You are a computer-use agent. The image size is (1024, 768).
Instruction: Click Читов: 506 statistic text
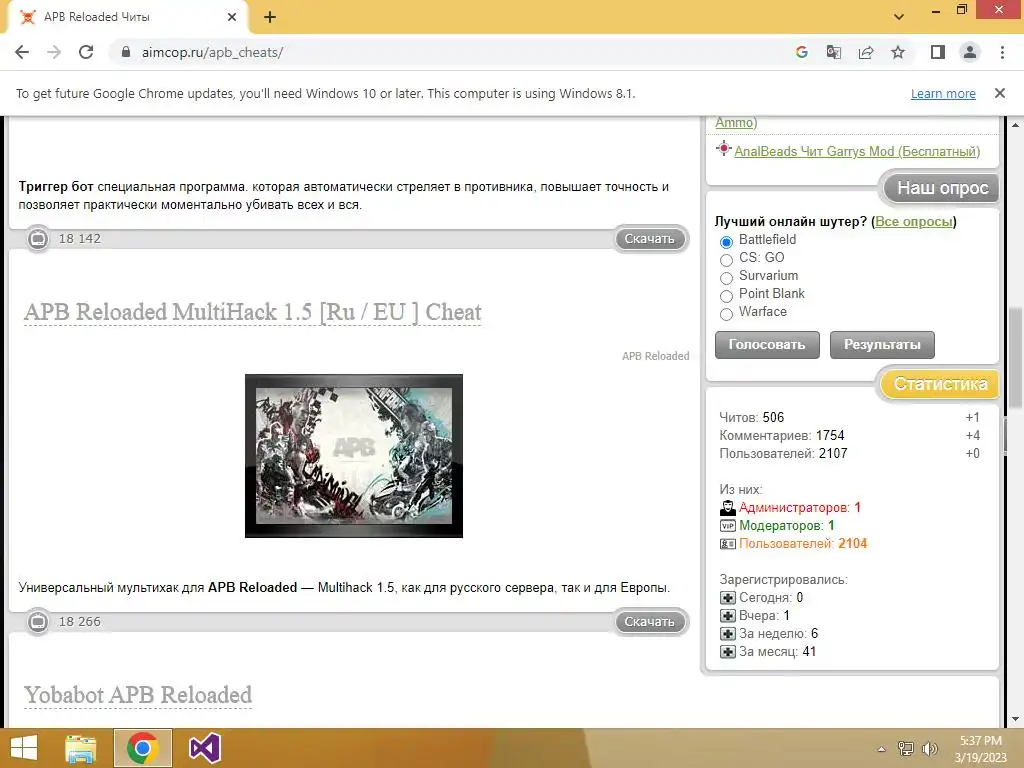click(x=752, y=417)
